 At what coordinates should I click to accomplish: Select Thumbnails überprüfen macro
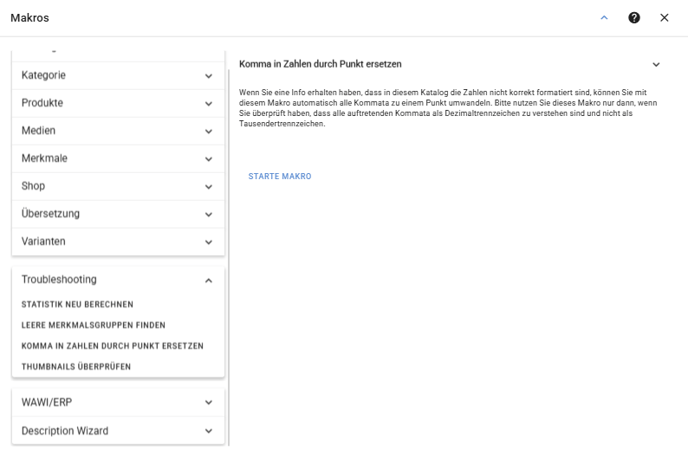[76, 366]
